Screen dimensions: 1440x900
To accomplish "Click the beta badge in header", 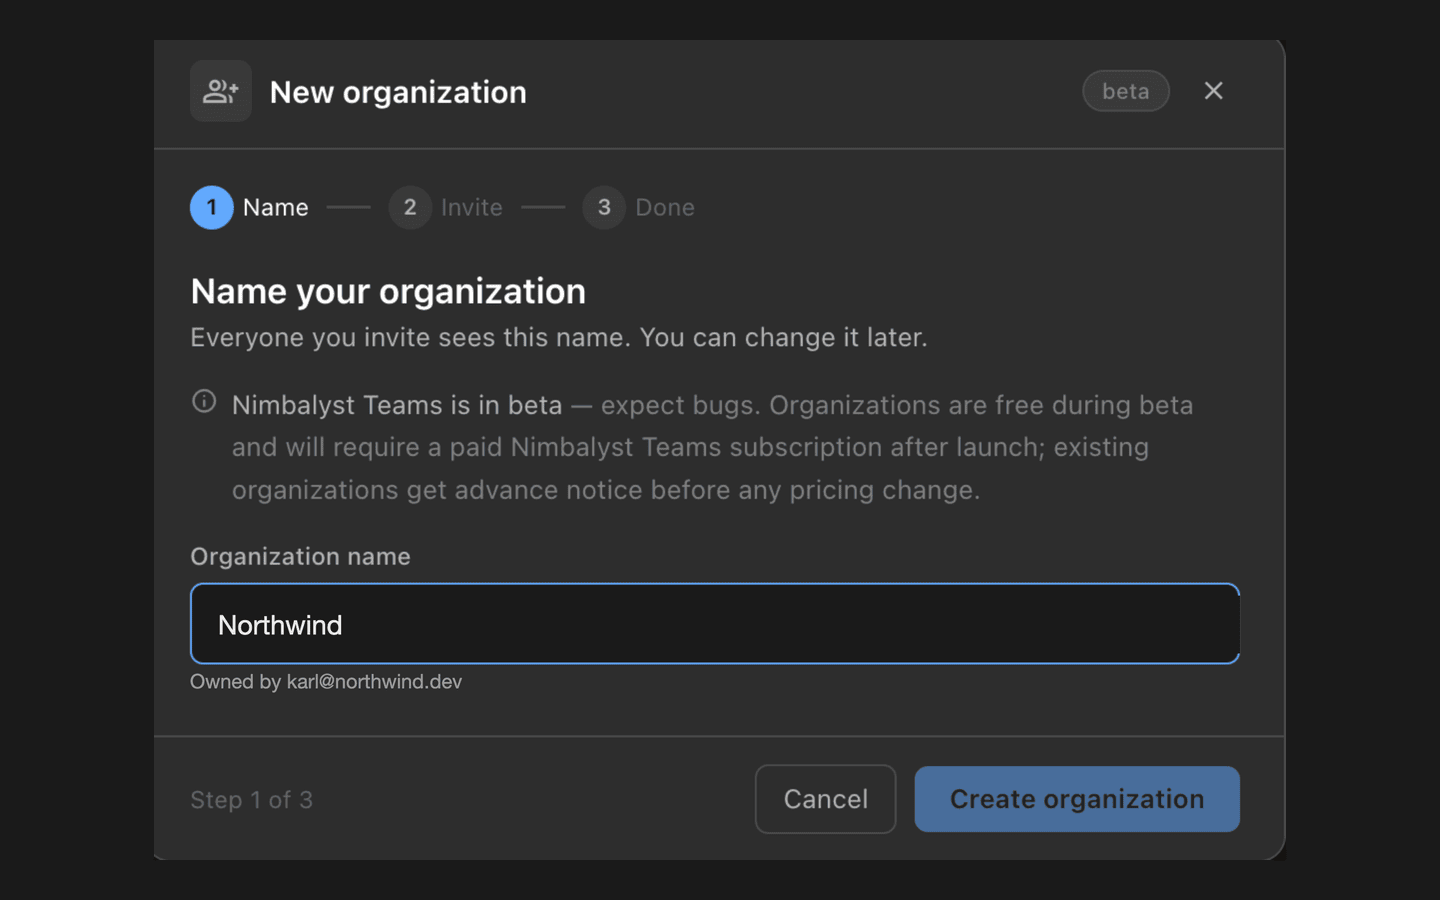I will [x=1126, y=91].
